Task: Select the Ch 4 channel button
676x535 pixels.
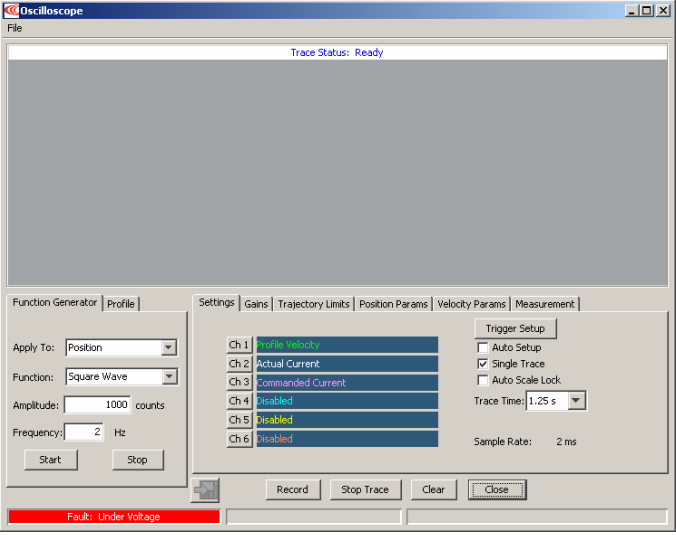Action: tap(239, 401)
